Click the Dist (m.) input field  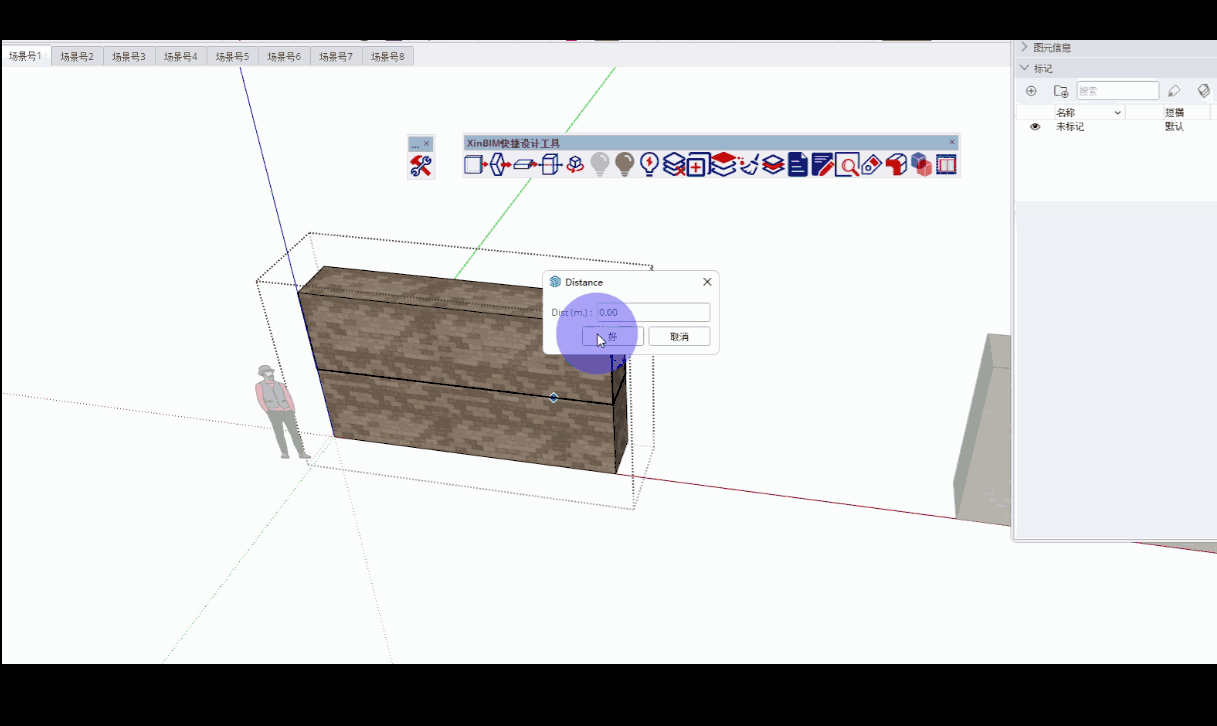click(653, 312)
